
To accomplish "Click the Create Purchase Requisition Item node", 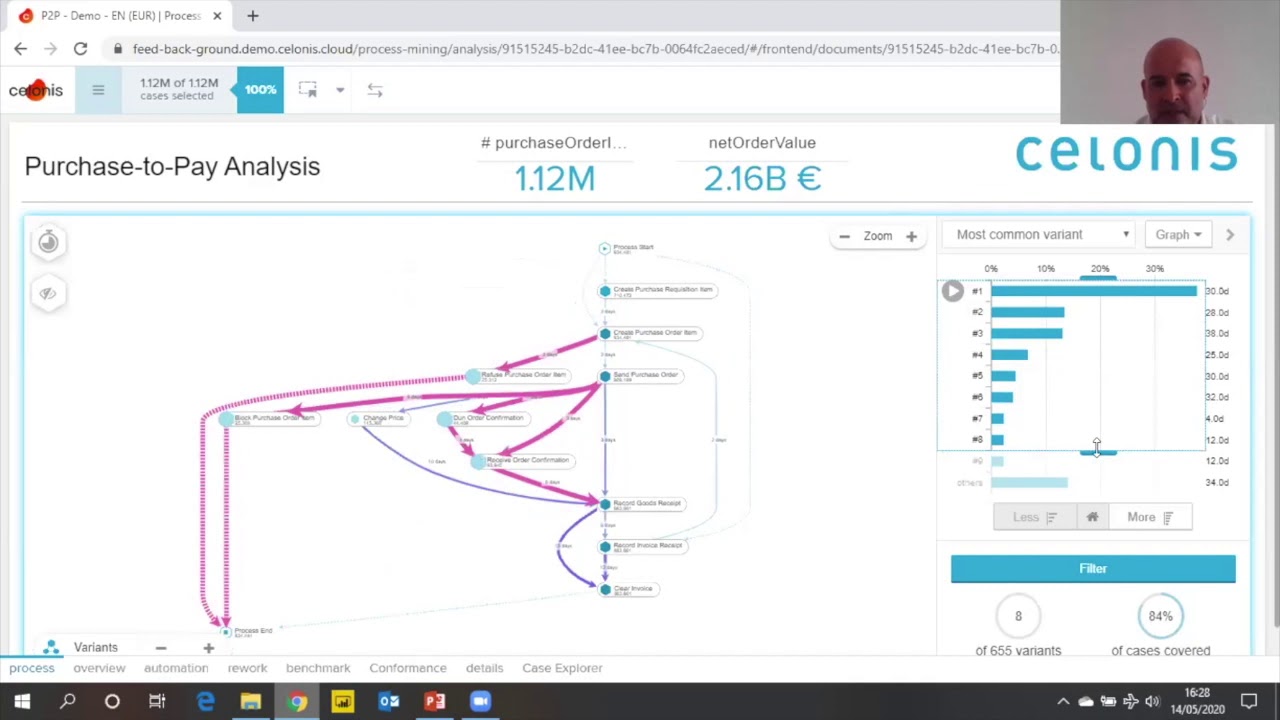I will (657, 291).
